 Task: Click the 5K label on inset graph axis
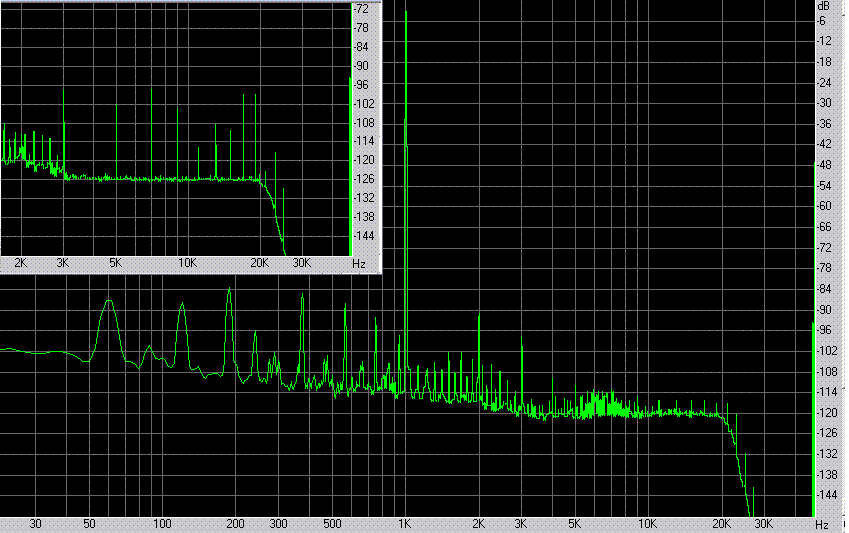click(116, 263)
